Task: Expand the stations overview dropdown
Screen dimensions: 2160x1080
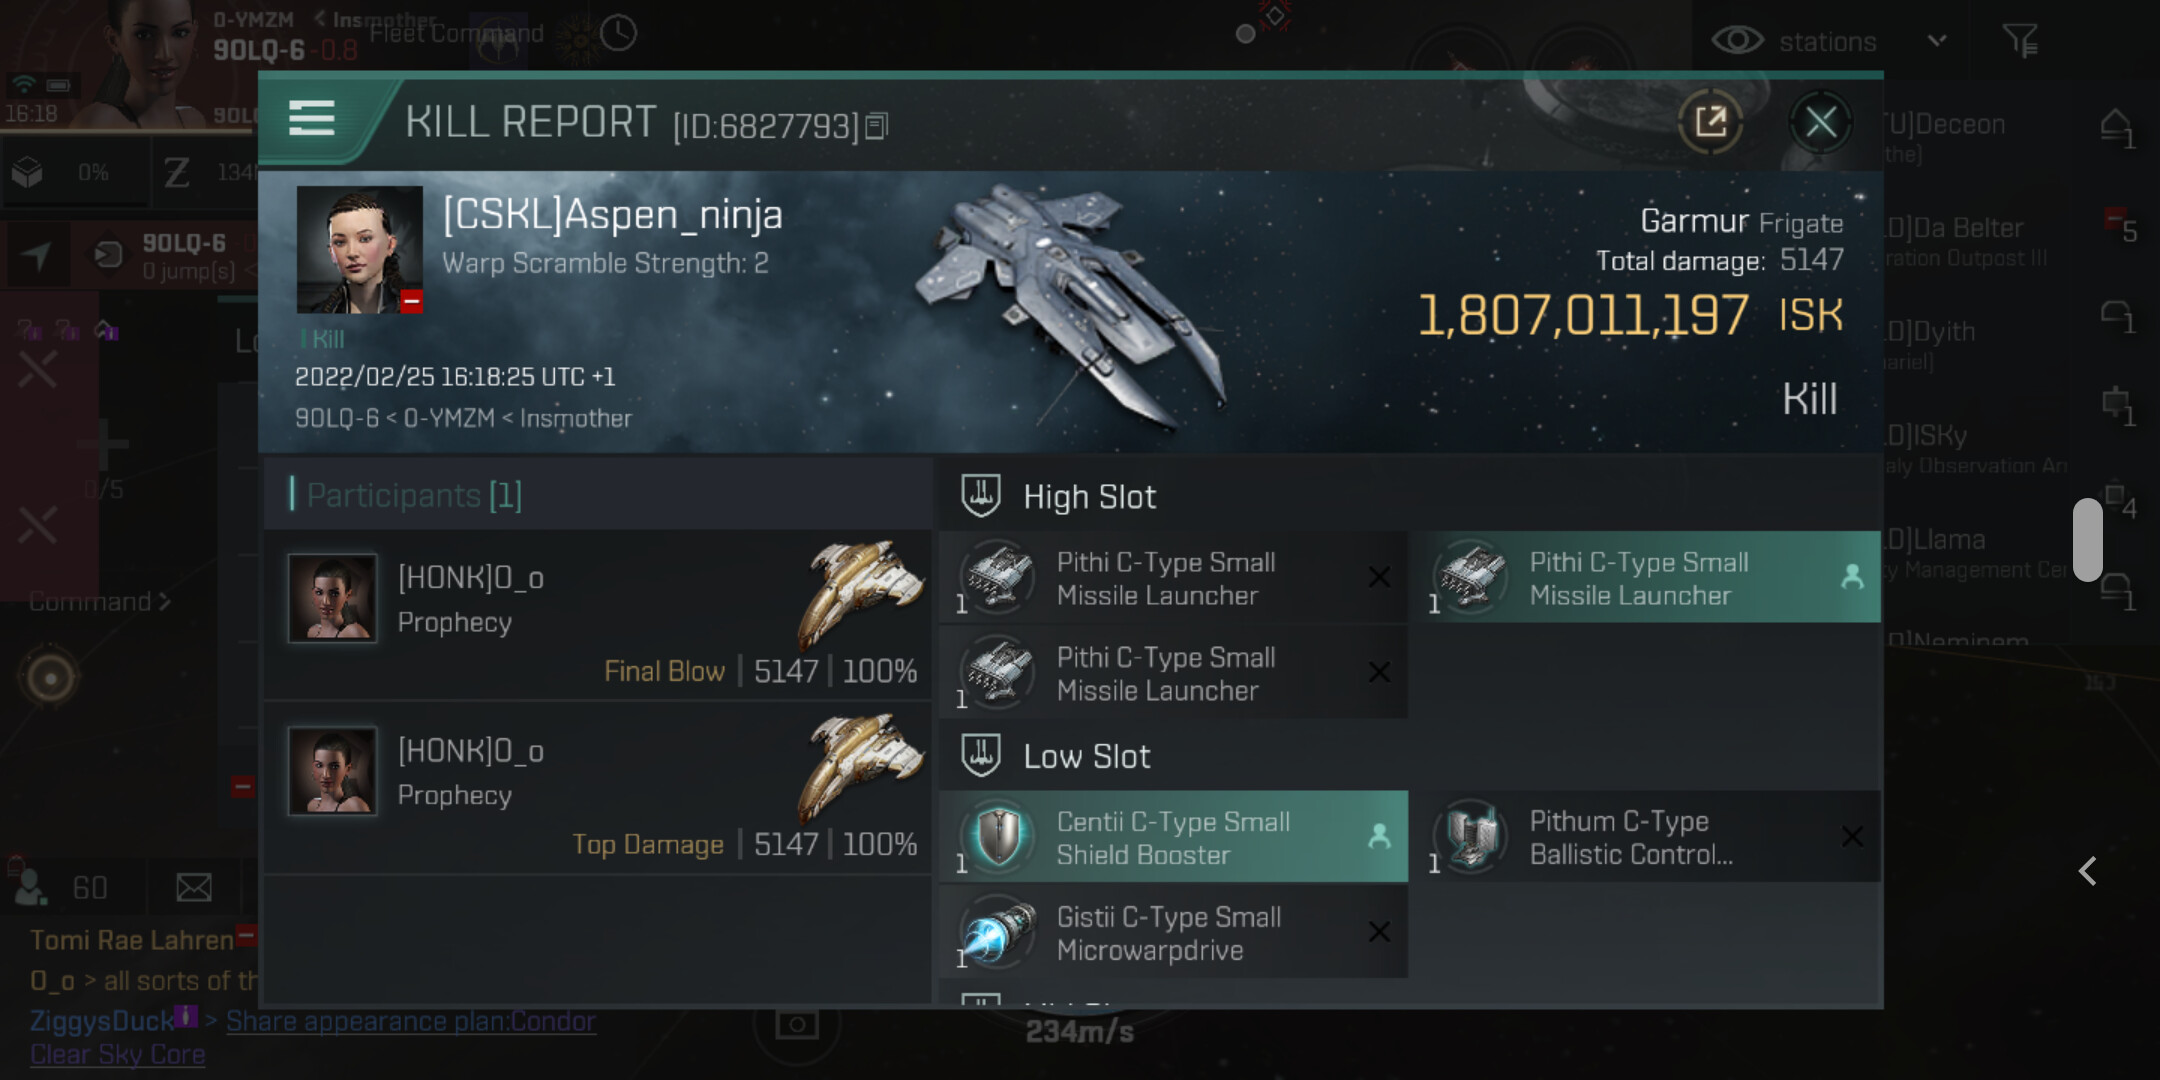Action: [x=1937, y=41]
